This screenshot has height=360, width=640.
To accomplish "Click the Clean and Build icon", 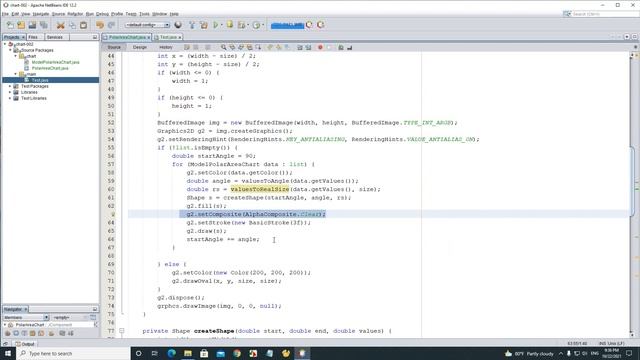I will 204,25.
